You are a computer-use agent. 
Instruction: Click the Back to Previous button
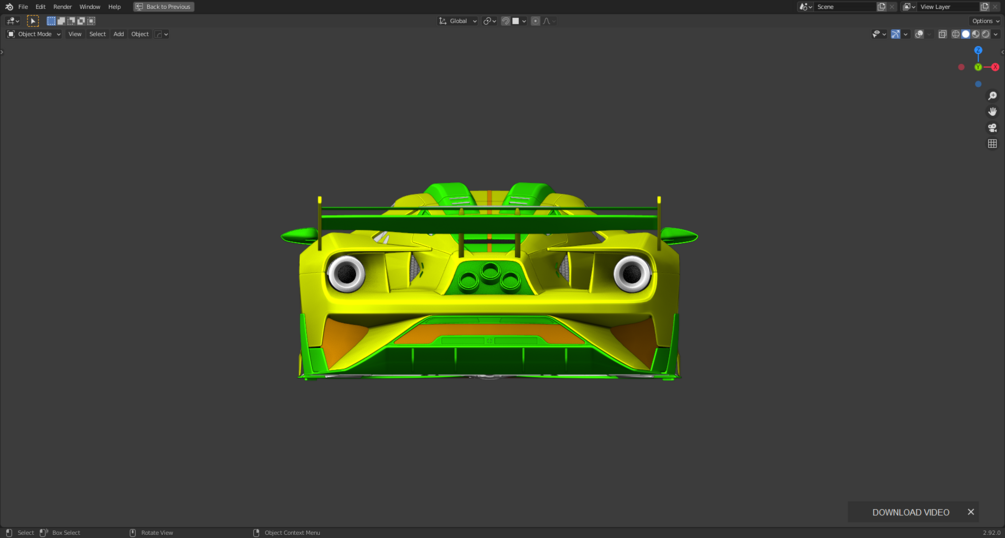163,6
